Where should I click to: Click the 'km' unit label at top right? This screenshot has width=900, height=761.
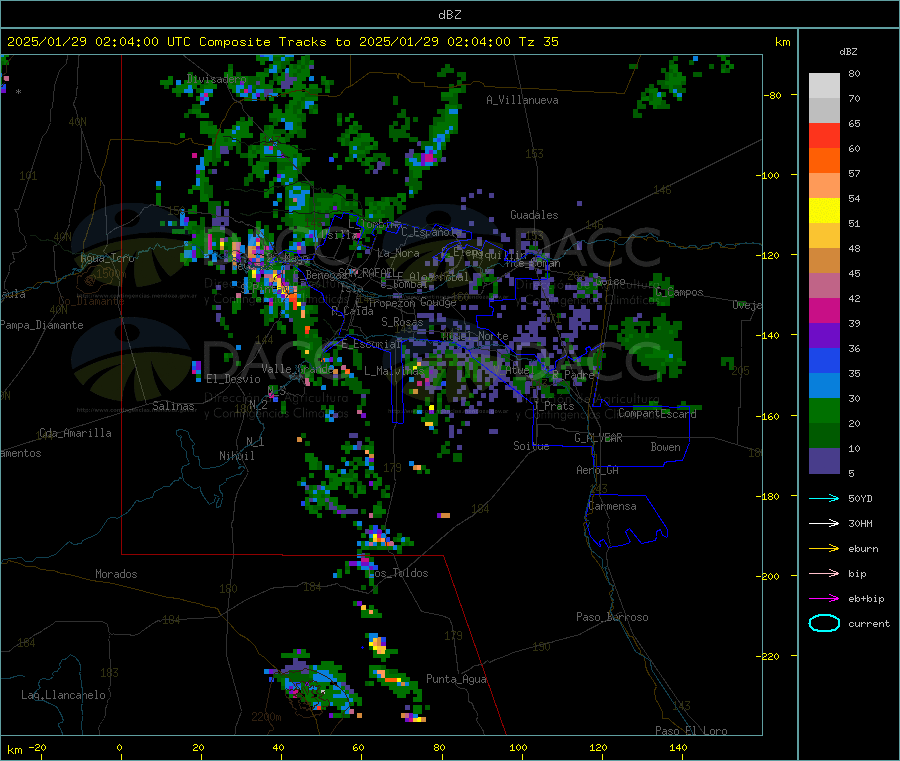pyautogui.click(x=782, y=42)
